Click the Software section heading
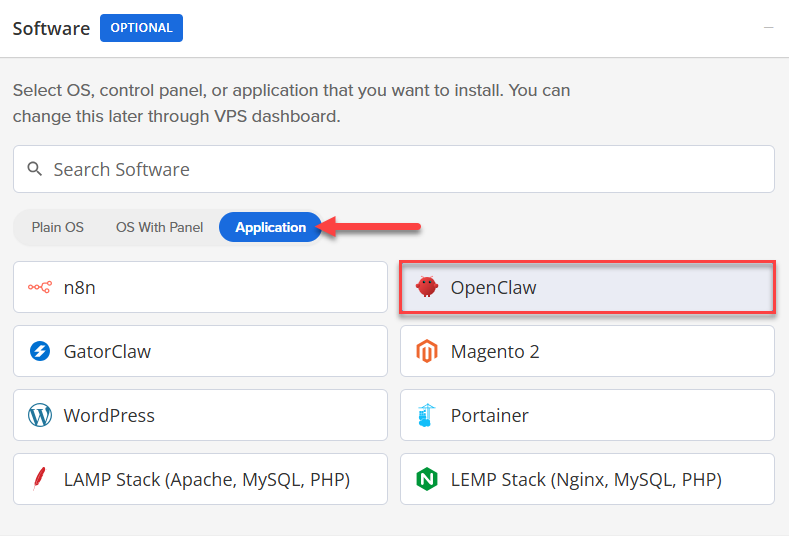 (51, 28)
